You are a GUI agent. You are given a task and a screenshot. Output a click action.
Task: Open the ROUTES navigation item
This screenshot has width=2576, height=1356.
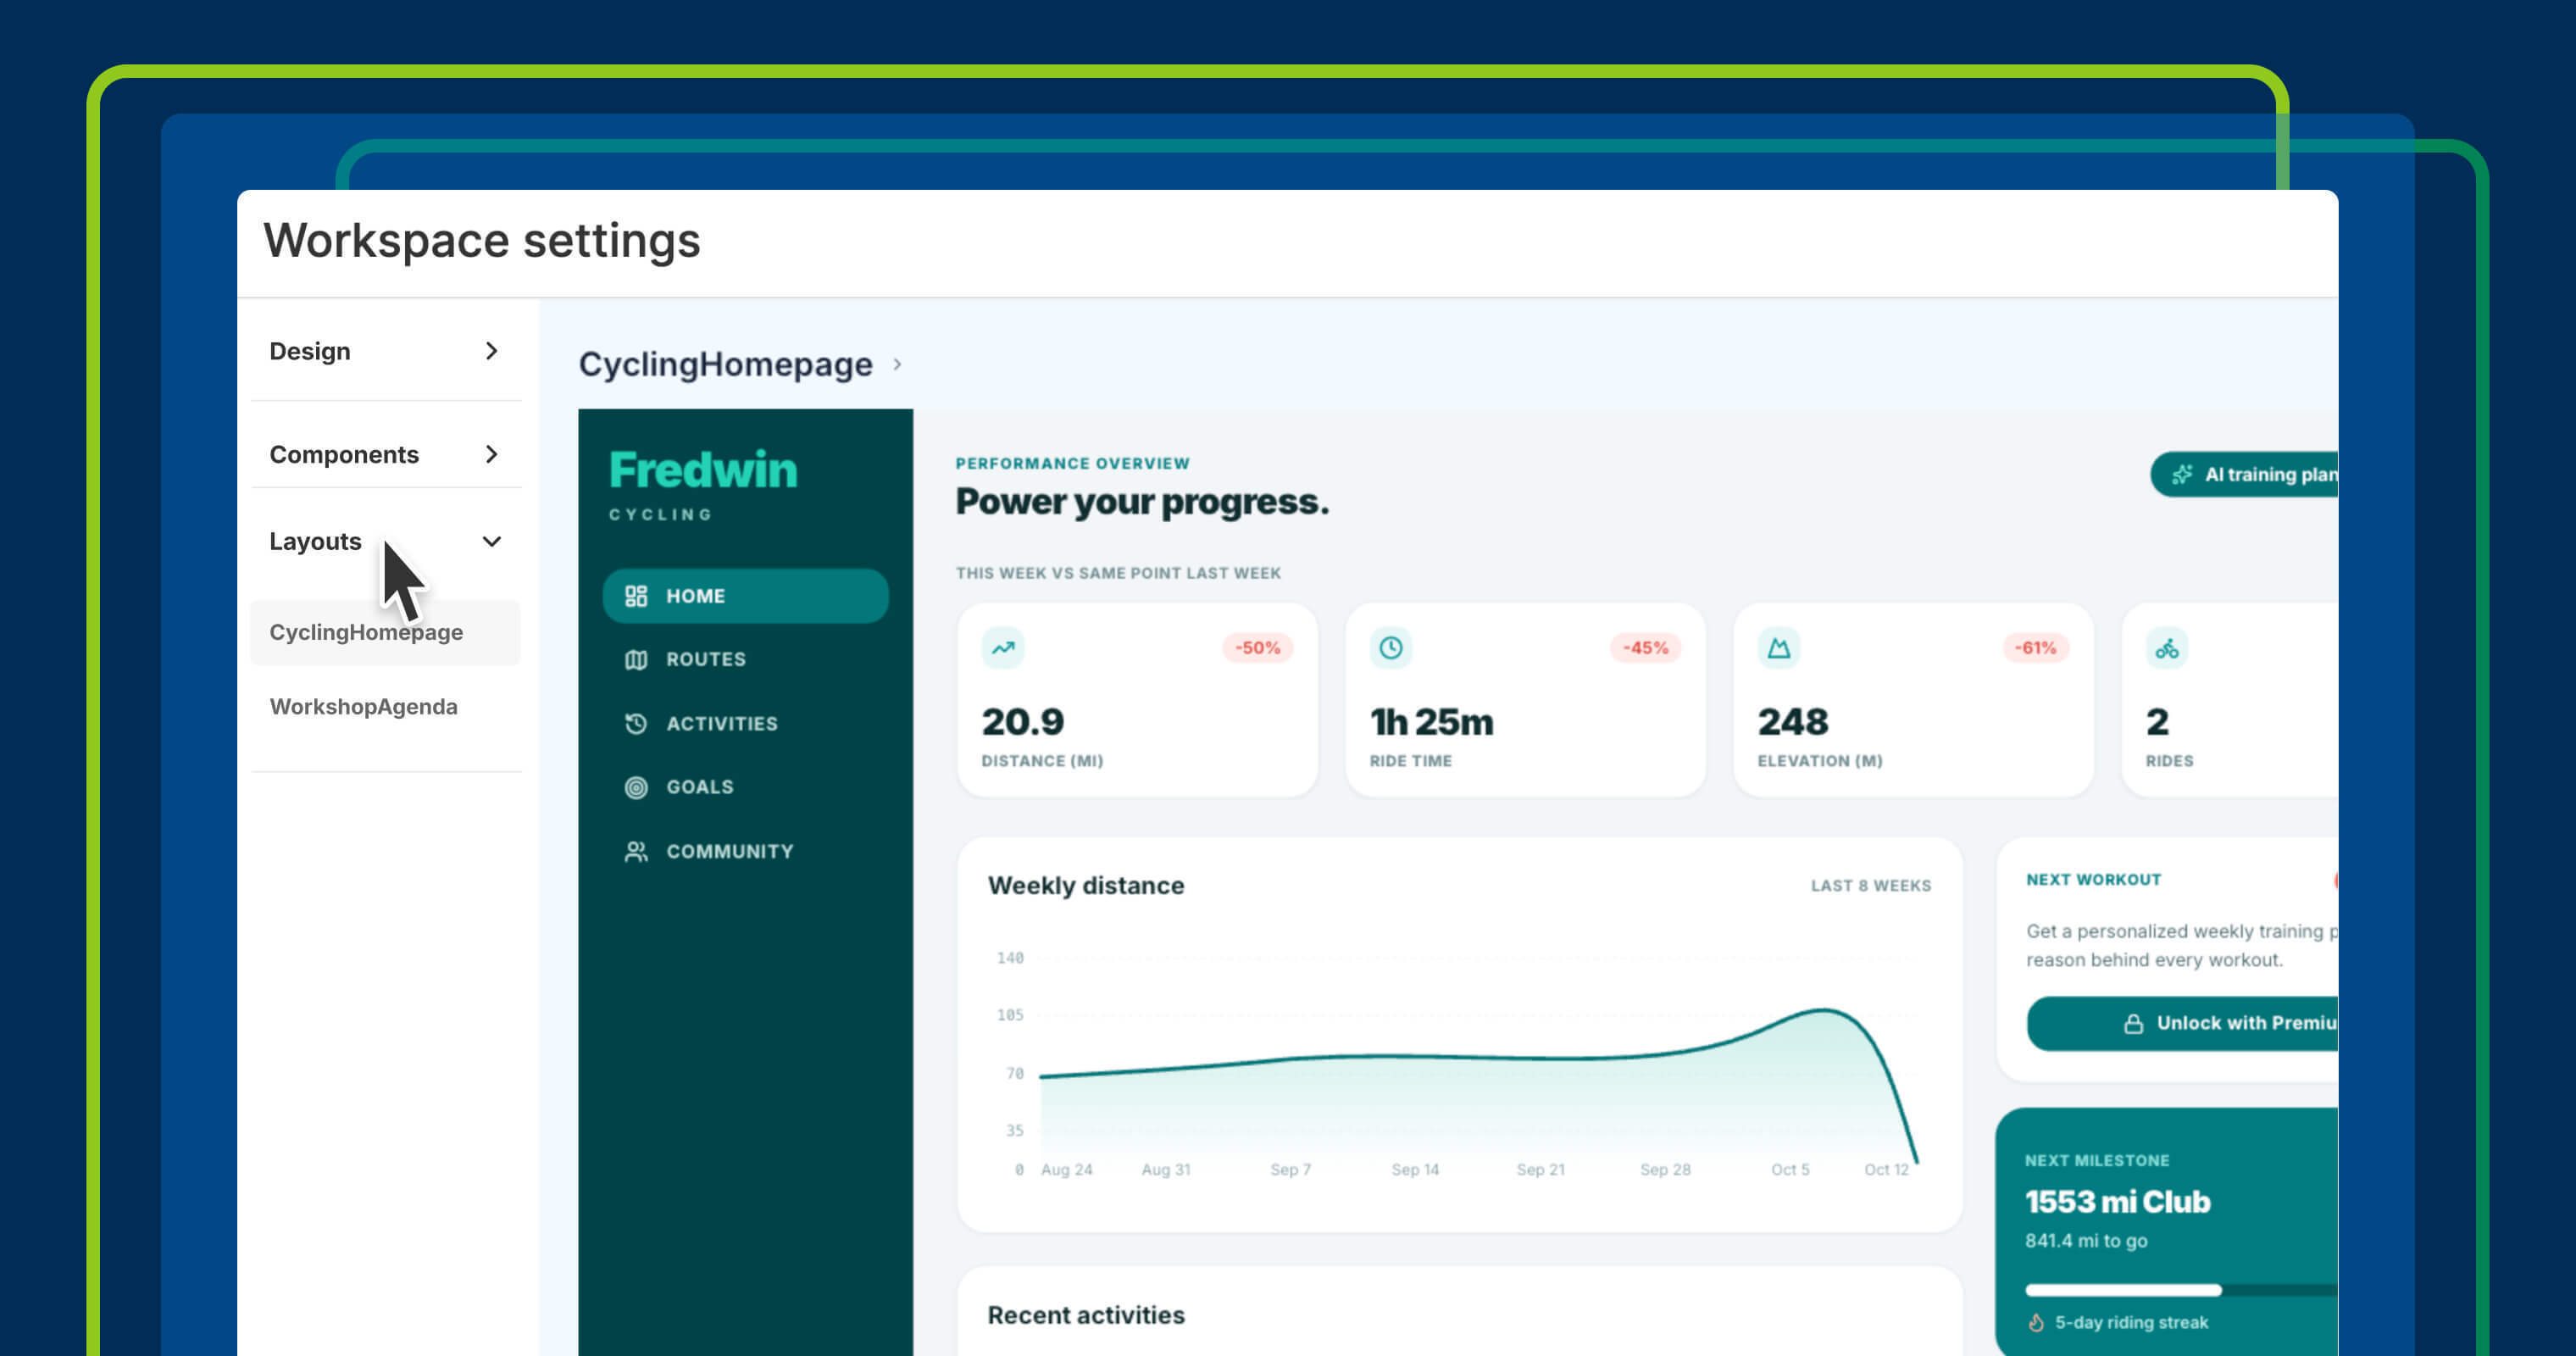(746, 659)
